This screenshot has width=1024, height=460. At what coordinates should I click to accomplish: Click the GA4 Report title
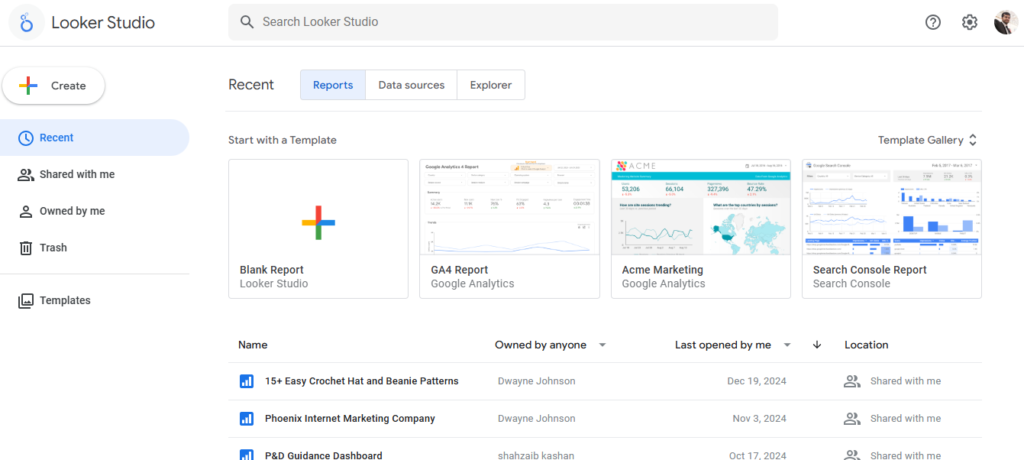click(459, 270)
